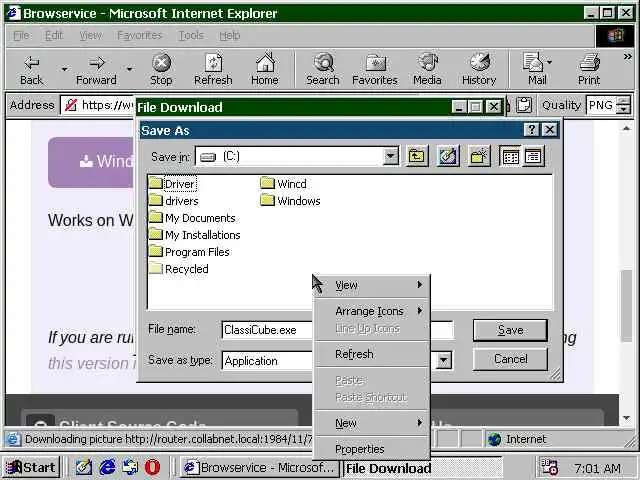Switch to File Download taskbar button

pyautogui.click(x=423, y=468)
